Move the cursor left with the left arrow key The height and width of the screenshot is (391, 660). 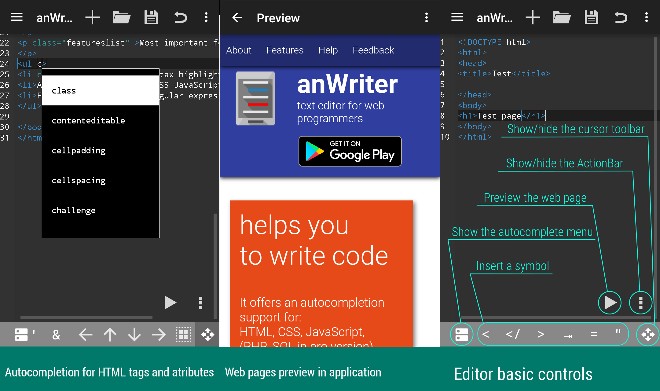(x=85, y=335)
